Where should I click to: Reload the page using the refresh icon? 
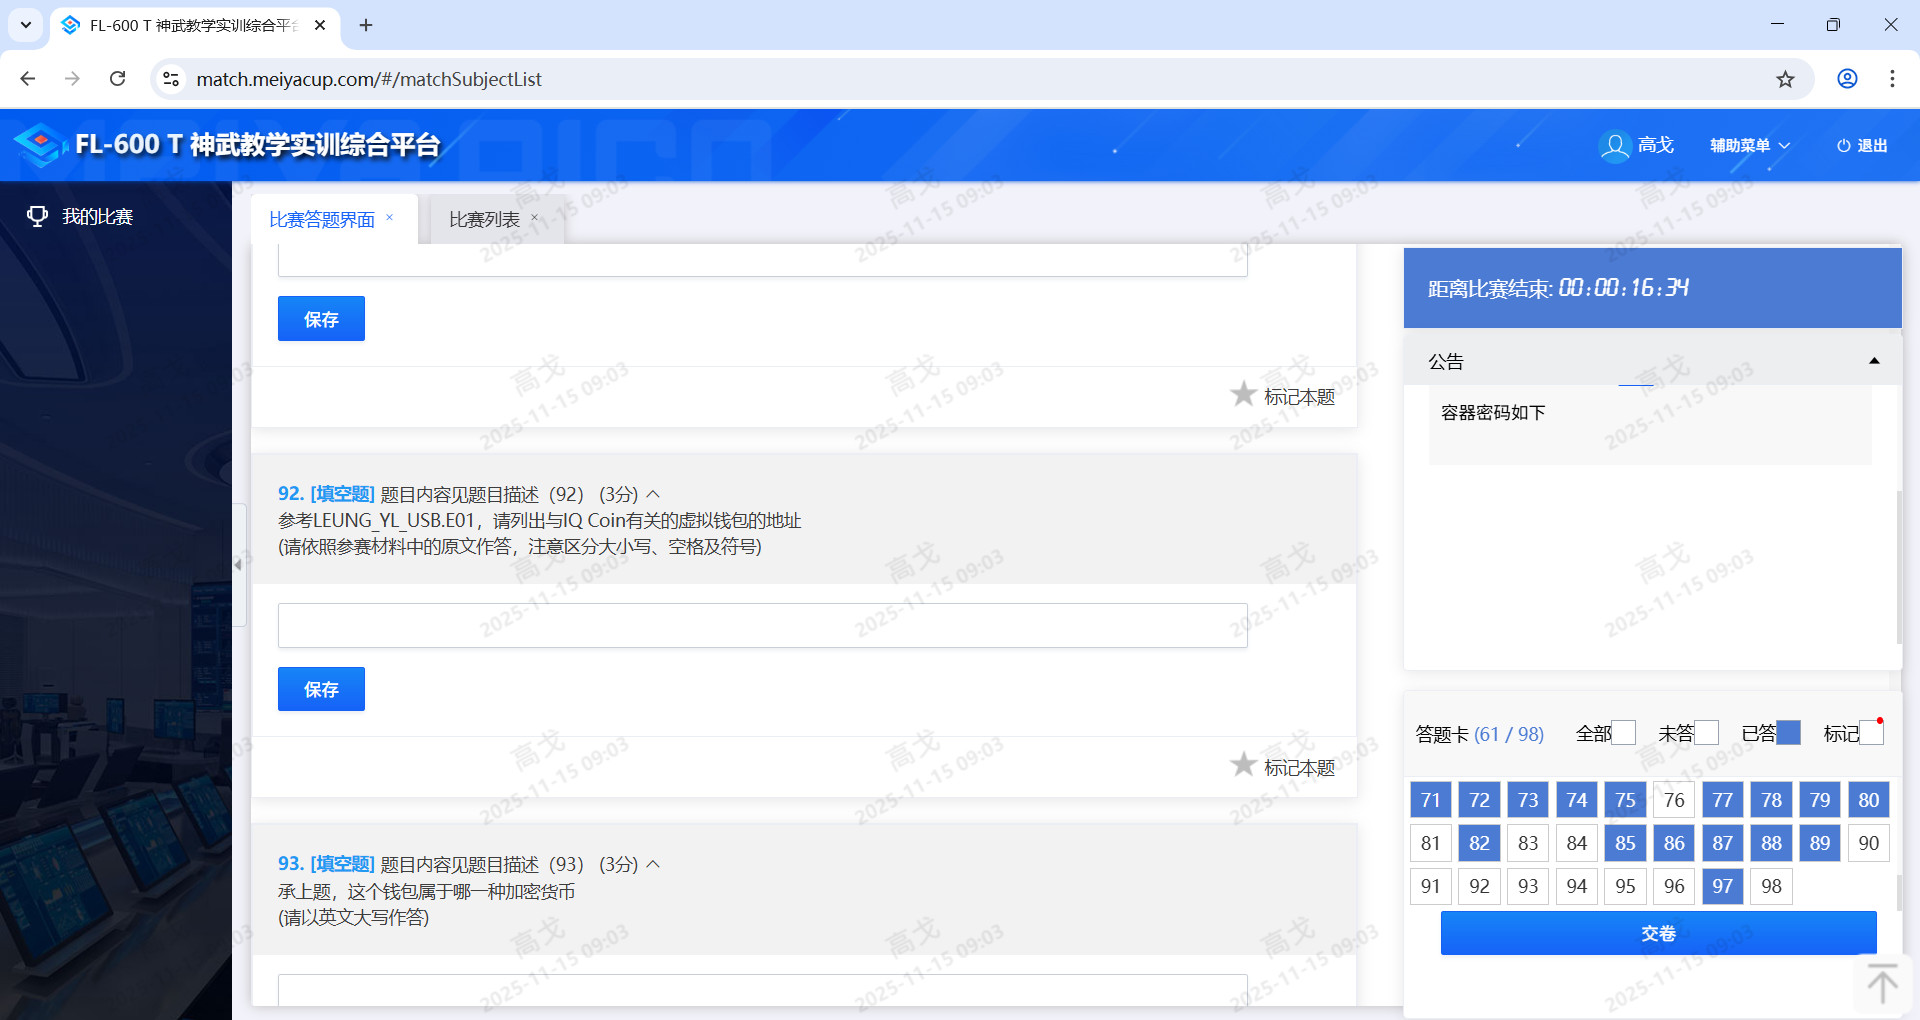coord(118,79)
